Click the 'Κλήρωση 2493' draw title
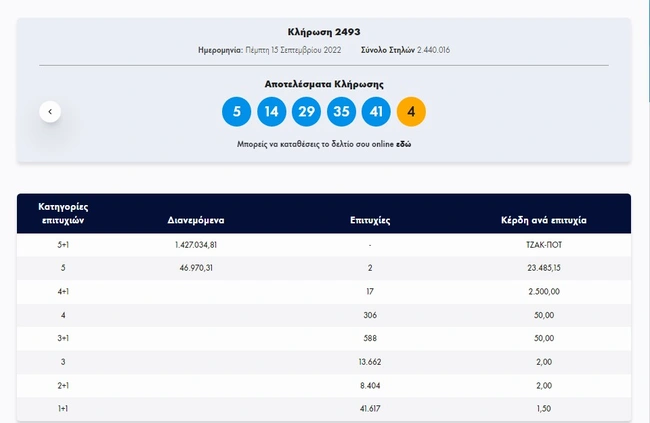650x423 pixels. (x=324, y=31)
